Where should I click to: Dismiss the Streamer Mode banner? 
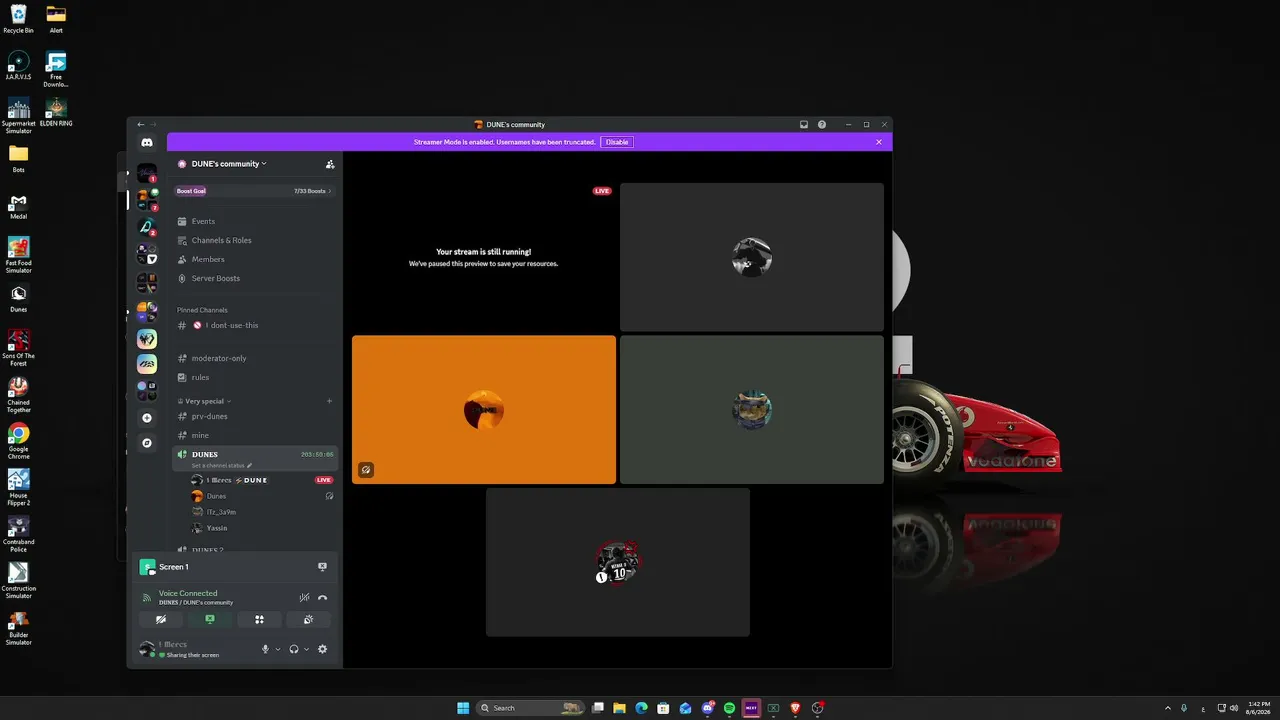pyautogui.click(x=879, y=142)
